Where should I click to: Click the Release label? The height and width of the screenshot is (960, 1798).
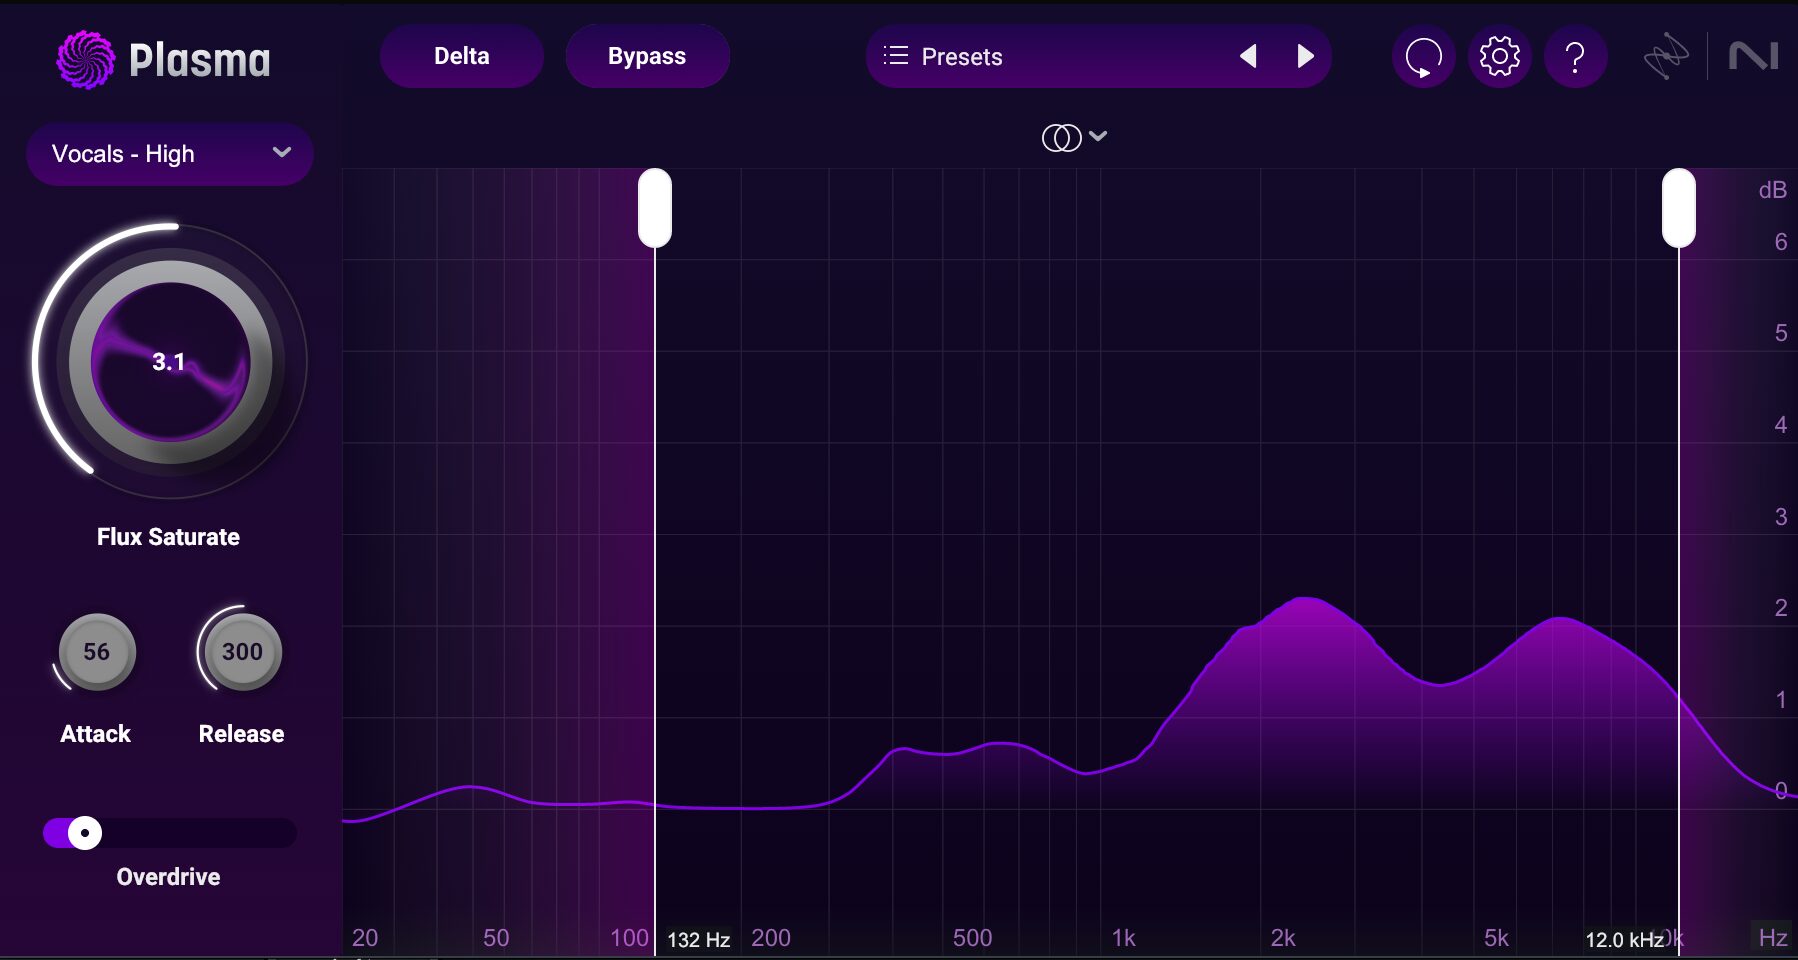coord(242,734)
